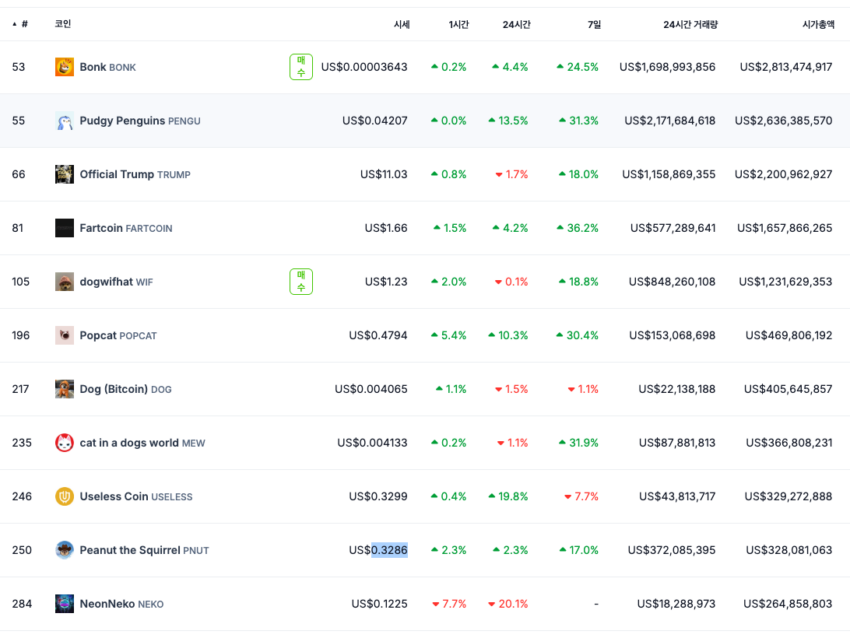Screen dimensions: 850x638
Task: Click the Fartcoin black logo icon
Action: (64, 228)
